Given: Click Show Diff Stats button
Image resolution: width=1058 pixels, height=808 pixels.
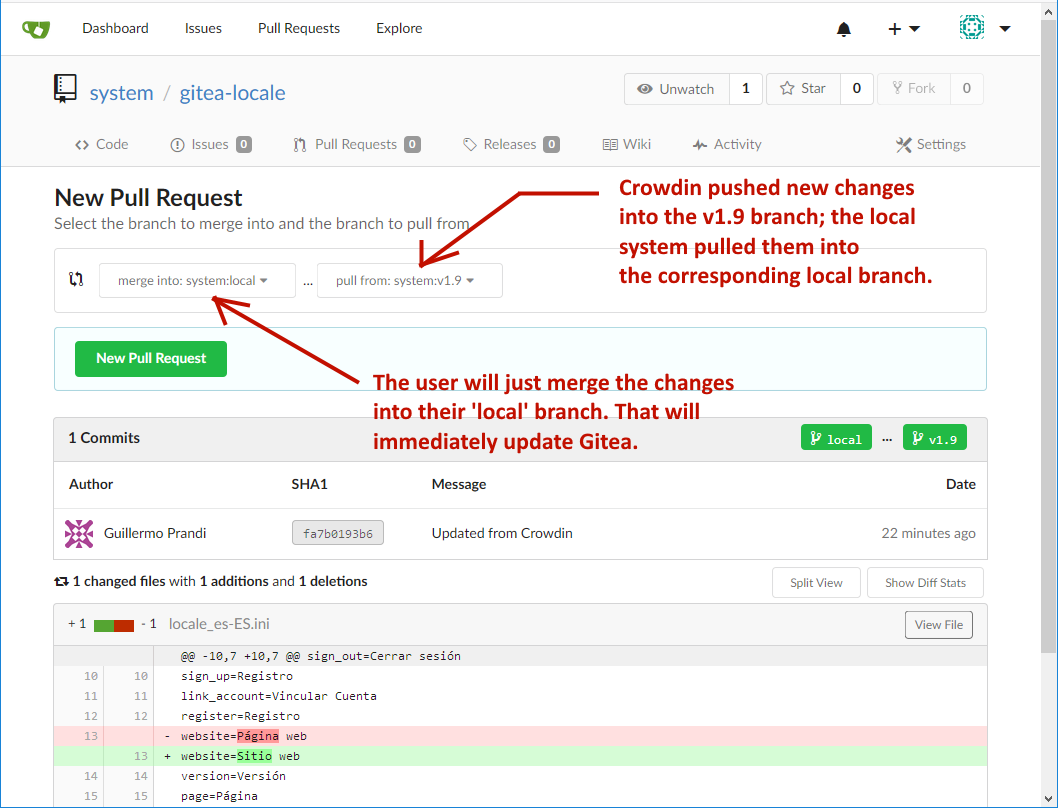Looking at the screenshot, I should [925, 583].
